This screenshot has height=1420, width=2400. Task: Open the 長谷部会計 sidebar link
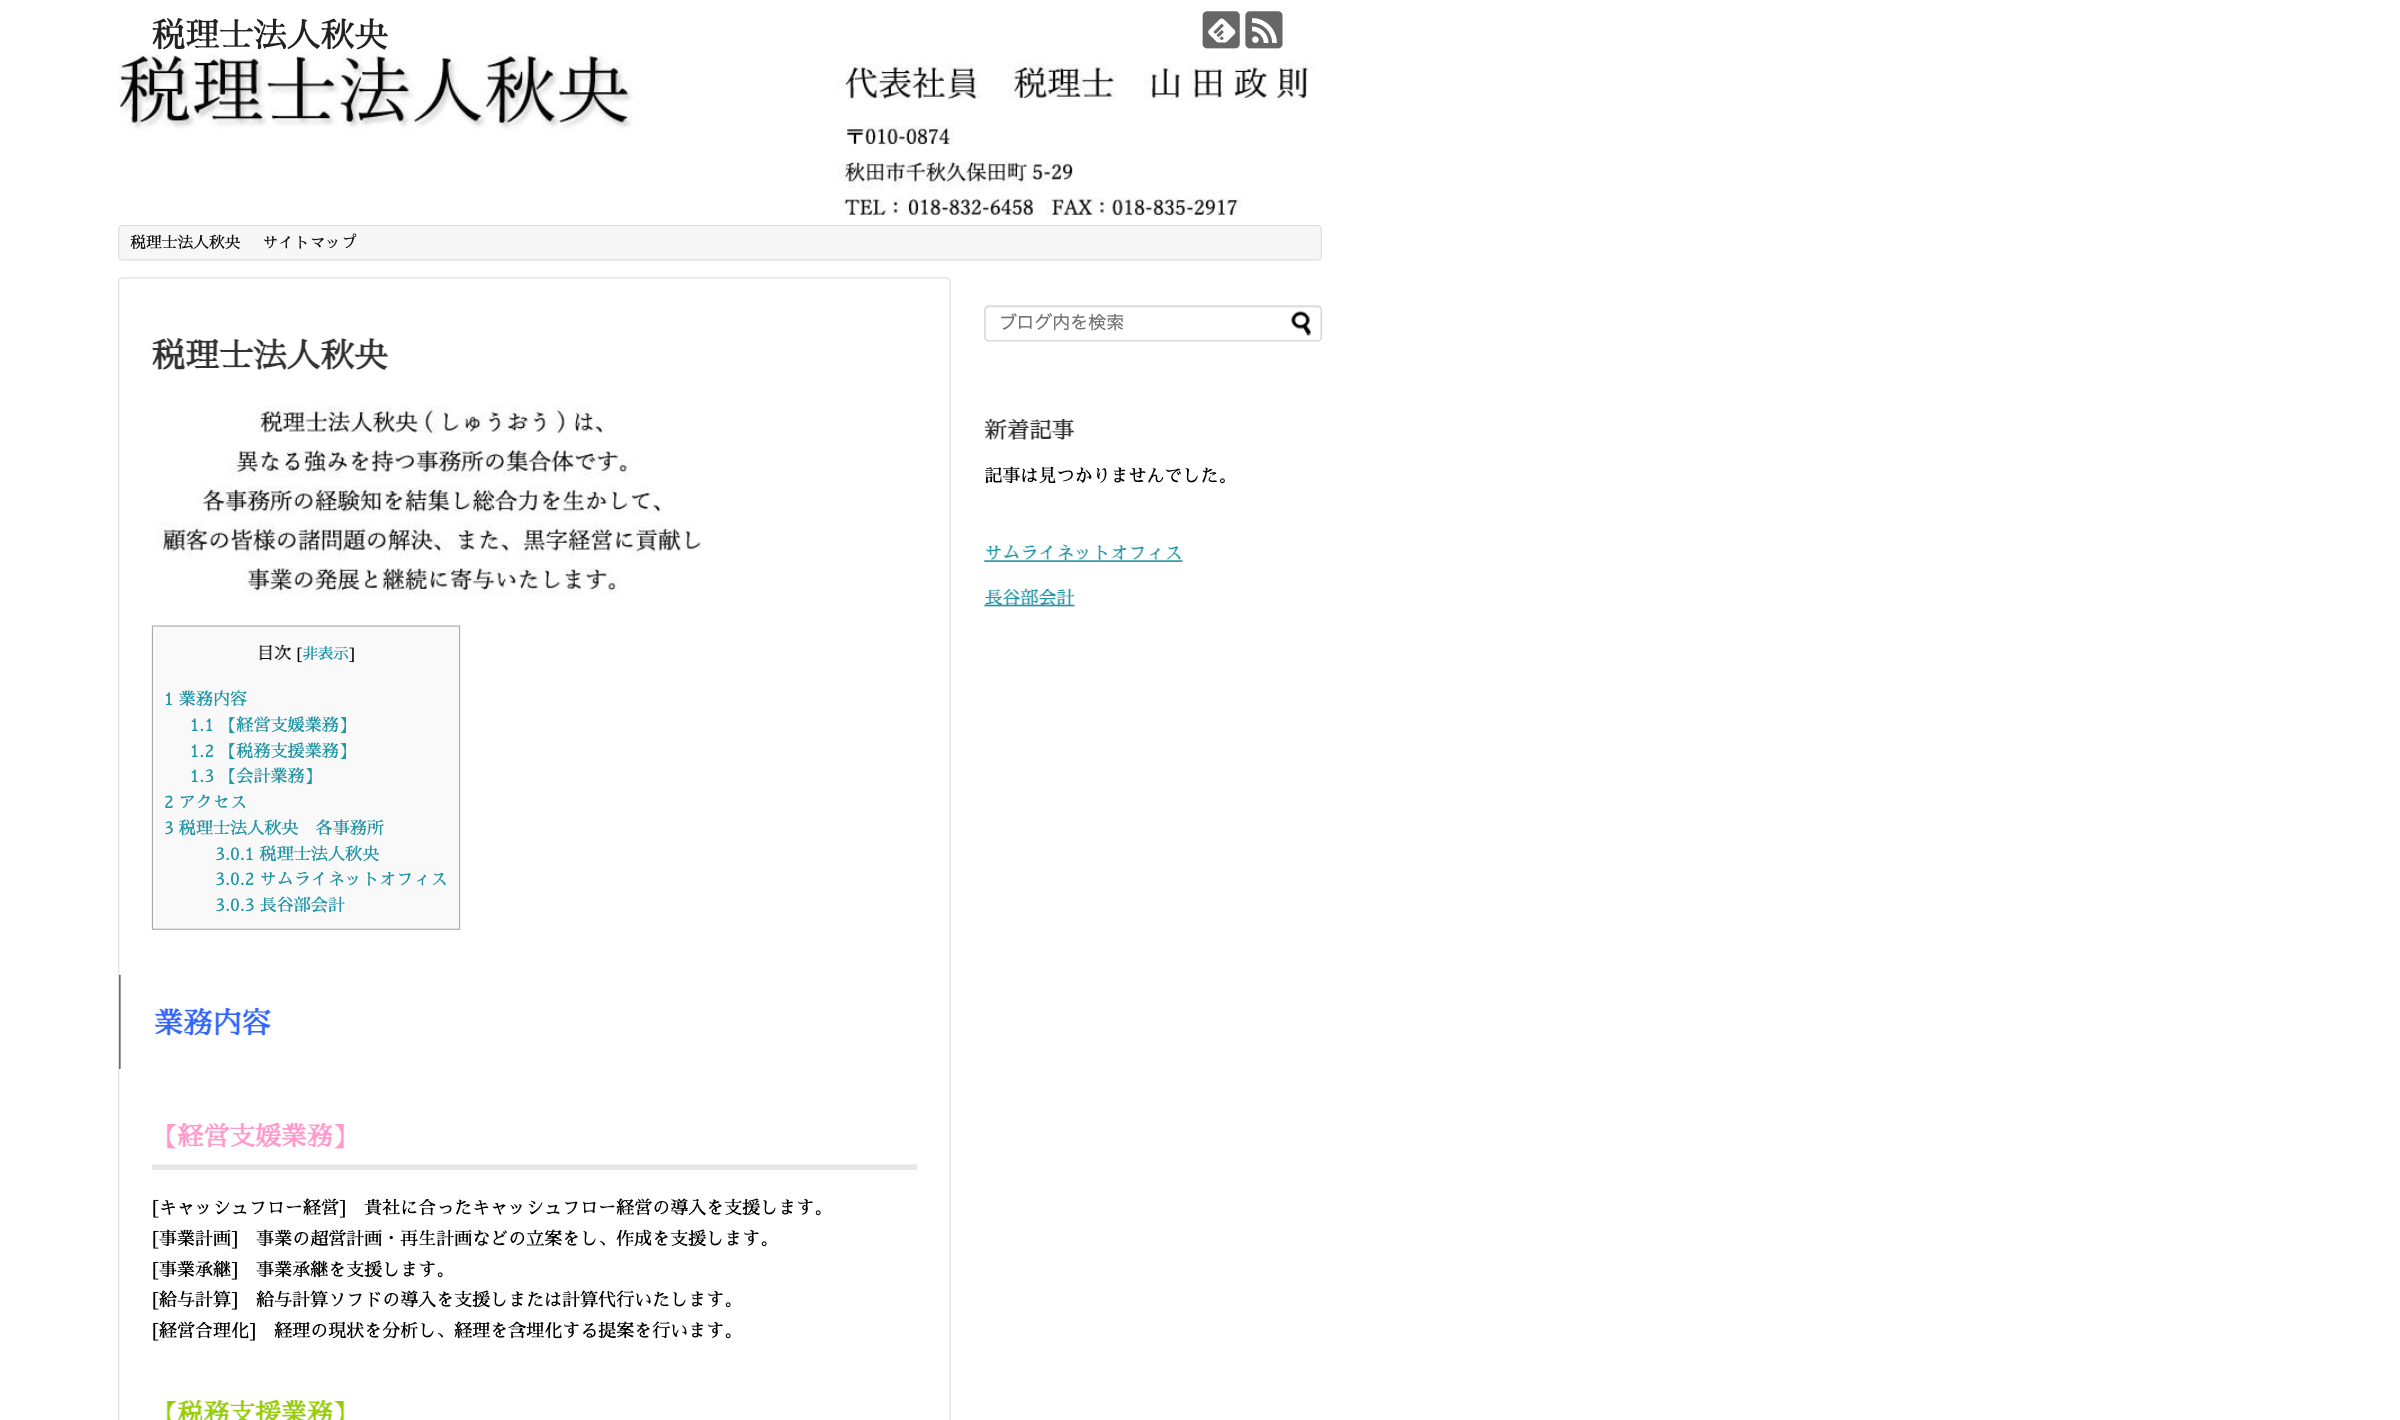[x=1028, y=598]
